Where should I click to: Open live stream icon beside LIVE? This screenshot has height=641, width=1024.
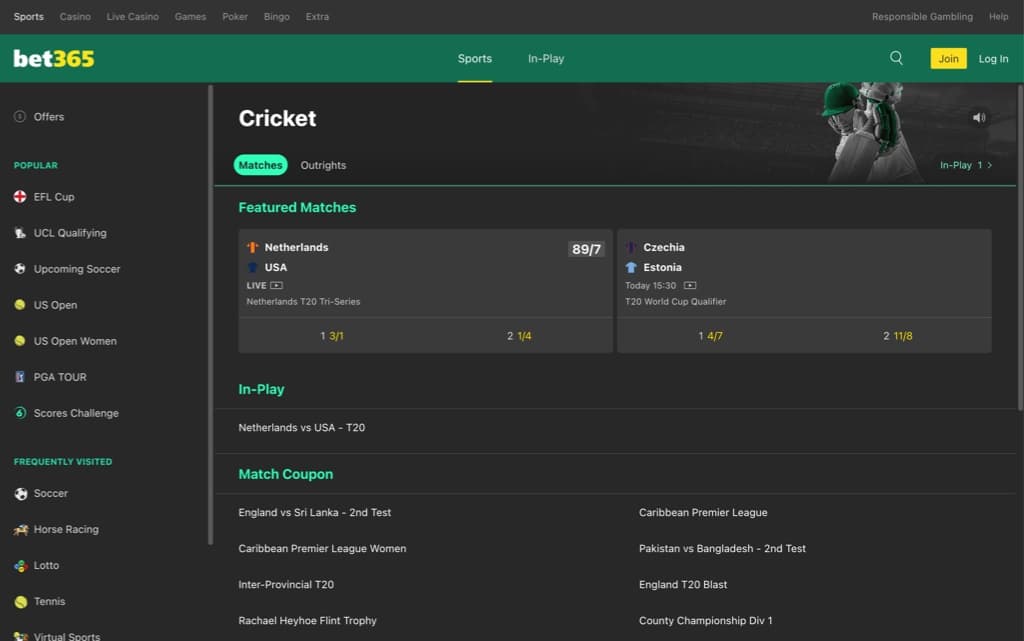click(x=277, y=285)
